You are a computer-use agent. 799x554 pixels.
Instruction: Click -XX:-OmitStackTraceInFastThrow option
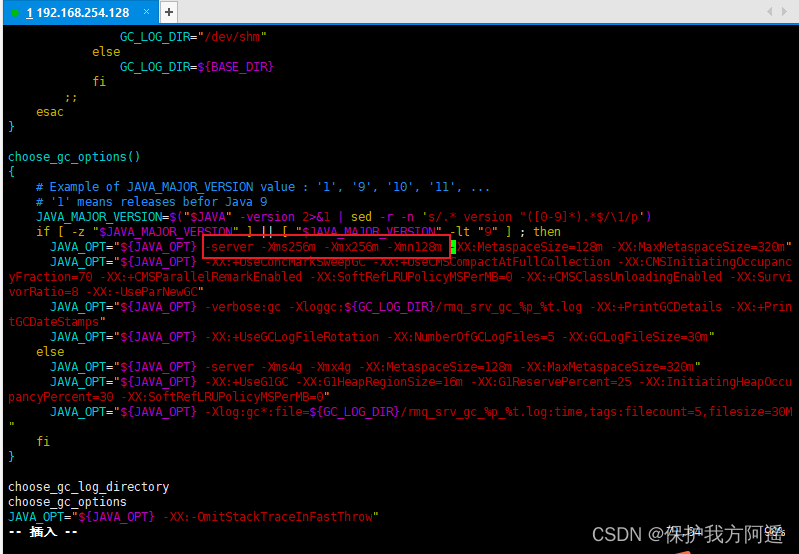click(x=268, y=517)
